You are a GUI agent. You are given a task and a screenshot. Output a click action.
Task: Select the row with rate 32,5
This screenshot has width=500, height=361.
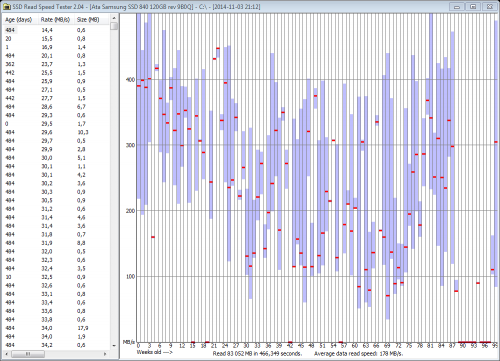[56, 277]
